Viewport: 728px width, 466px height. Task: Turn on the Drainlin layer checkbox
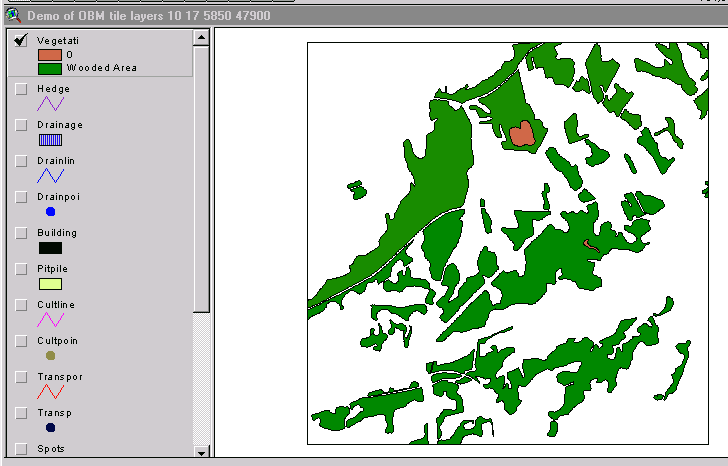click(21, 161)
